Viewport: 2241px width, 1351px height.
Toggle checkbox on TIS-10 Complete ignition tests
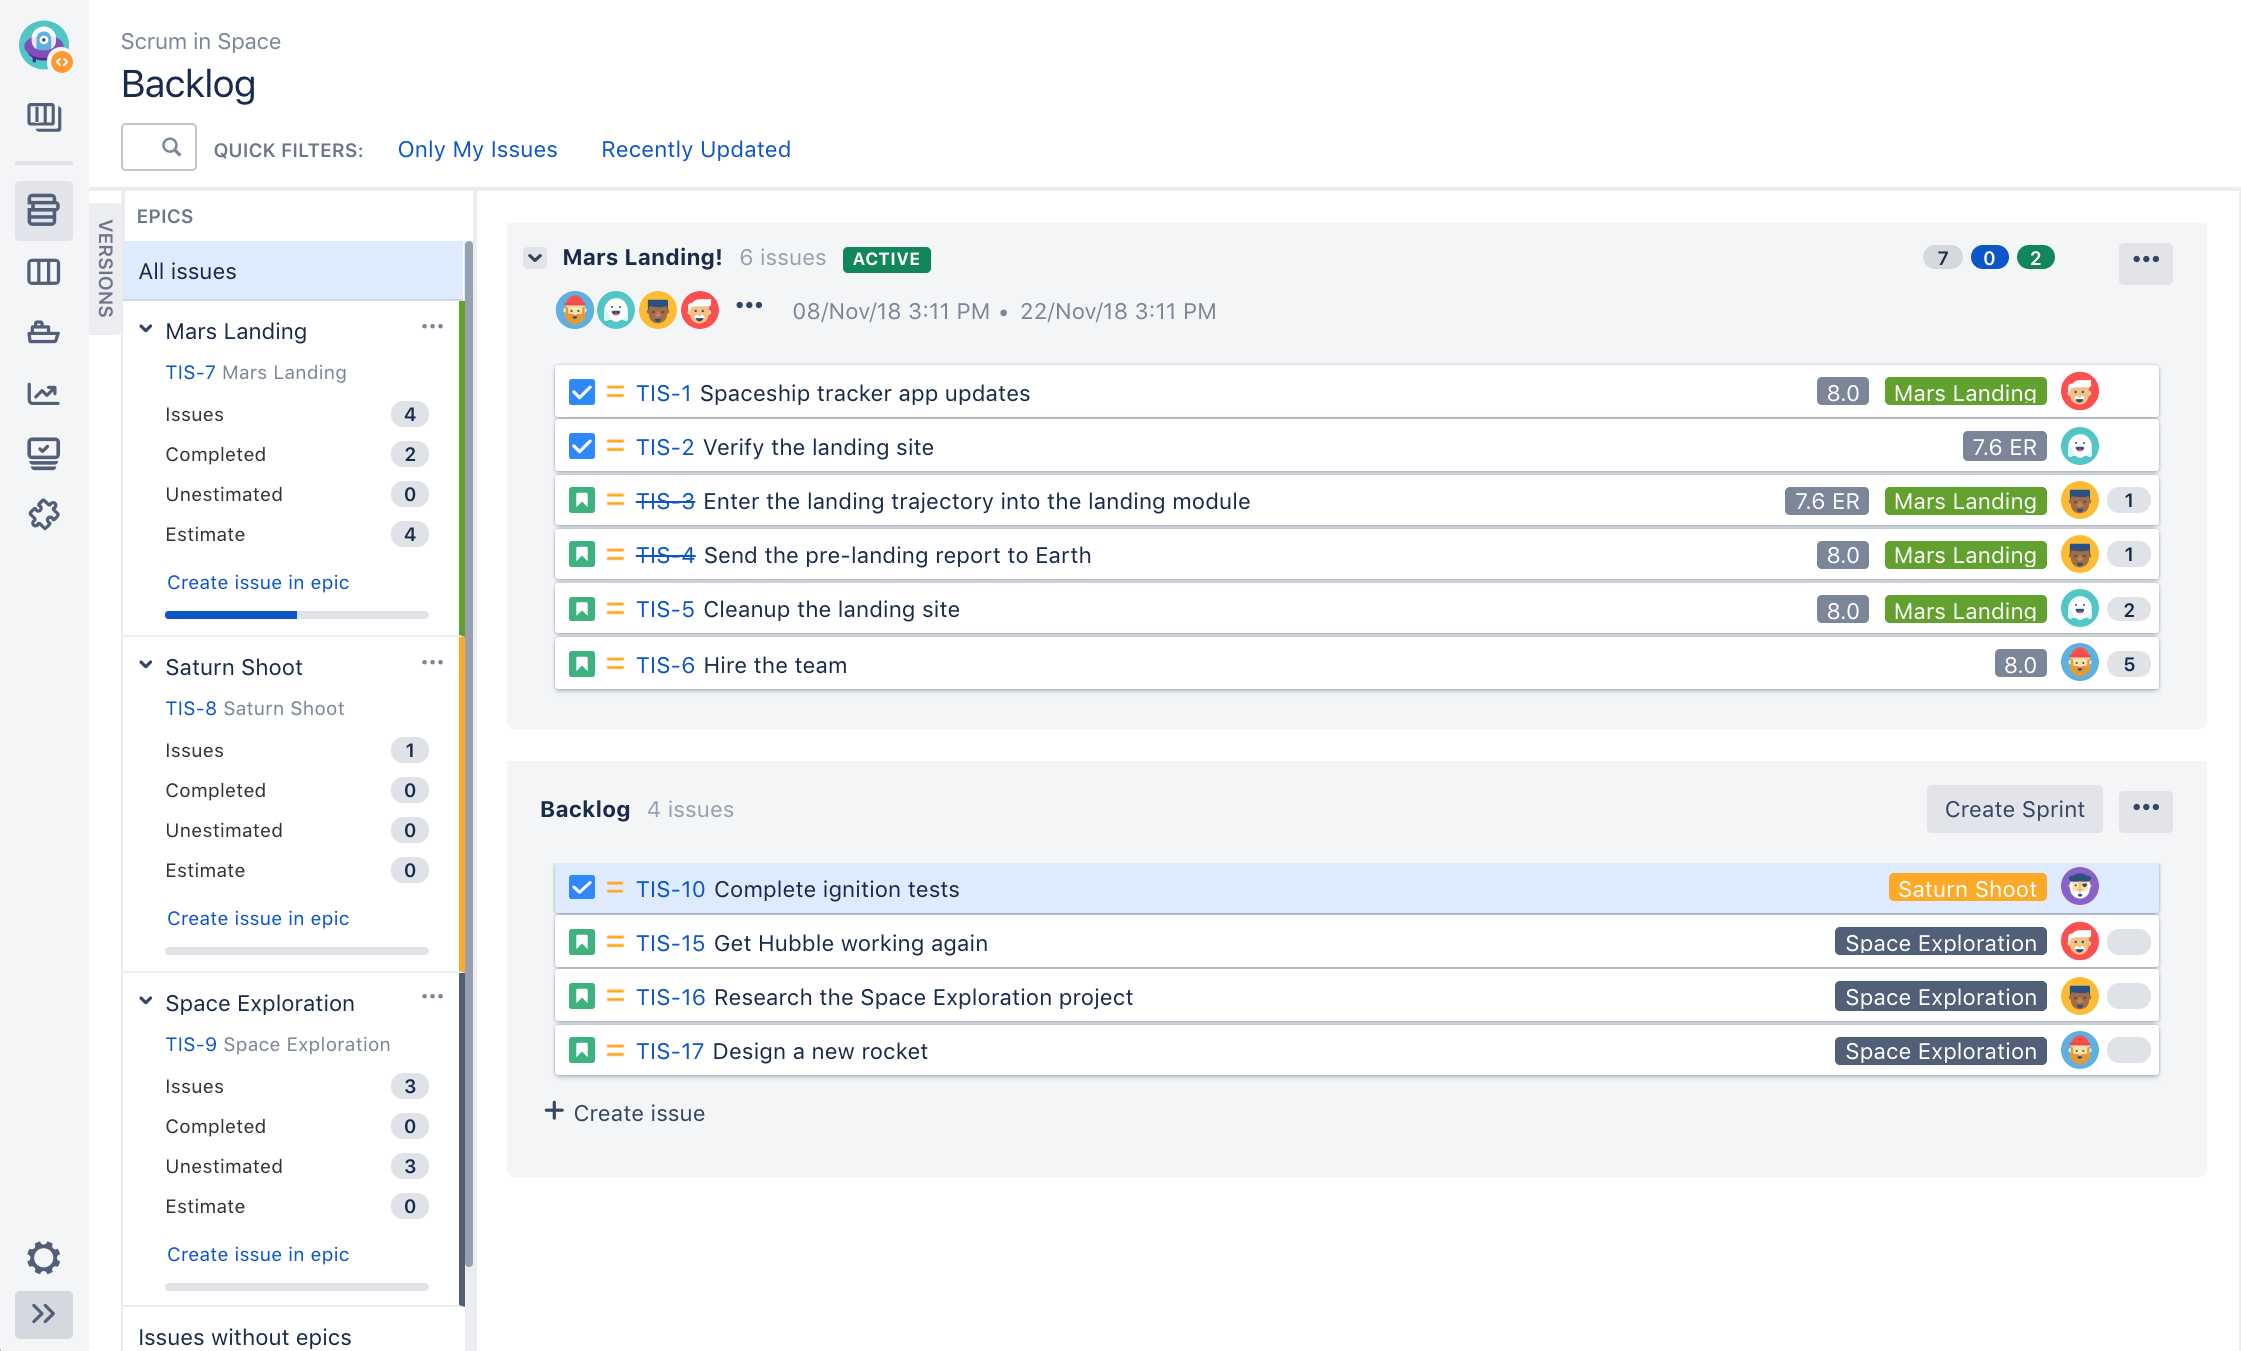point(581,888)
